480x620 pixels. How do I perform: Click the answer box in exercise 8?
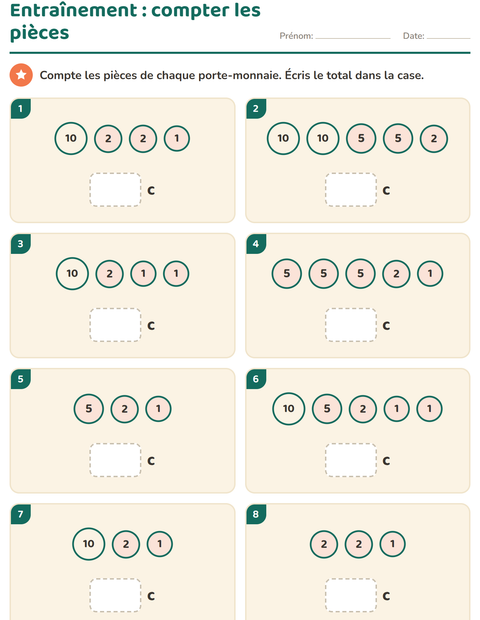pyautogui.click(x=351, y=595)
